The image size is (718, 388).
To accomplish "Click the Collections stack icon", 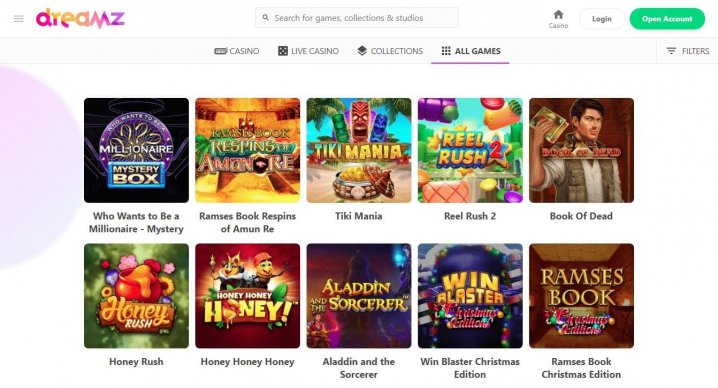I will (x=362, y=51).
